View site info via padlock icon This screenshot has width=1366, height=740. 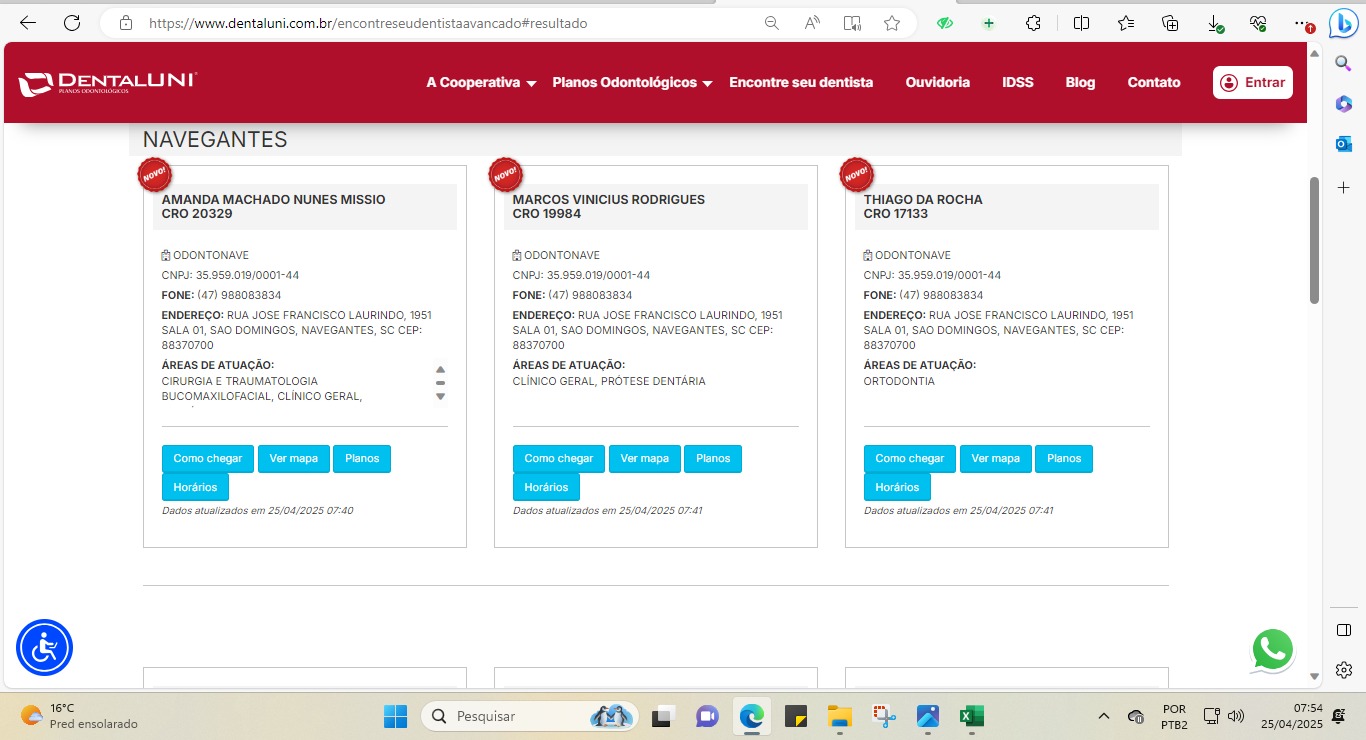125,23
